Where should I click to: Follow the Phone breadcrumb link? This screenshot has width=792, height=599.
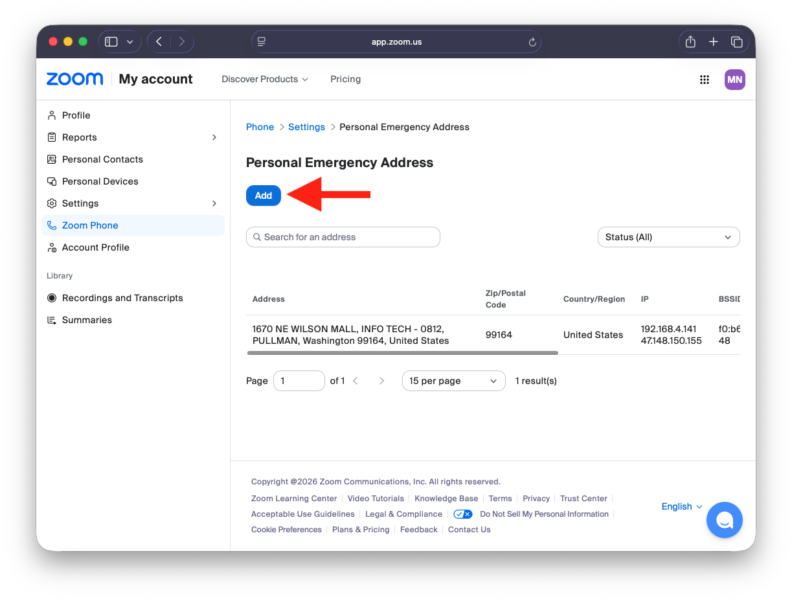[x=260, y=127]
